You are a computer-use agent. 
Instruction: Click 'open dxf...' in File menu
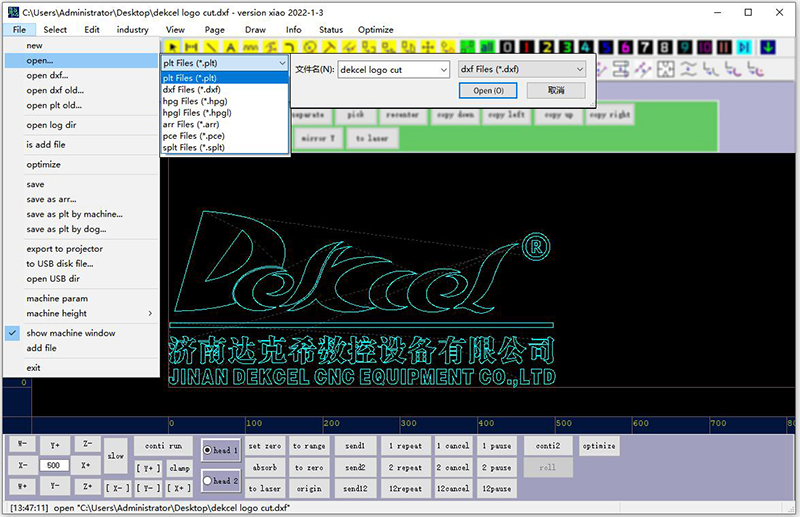point(82,76)
